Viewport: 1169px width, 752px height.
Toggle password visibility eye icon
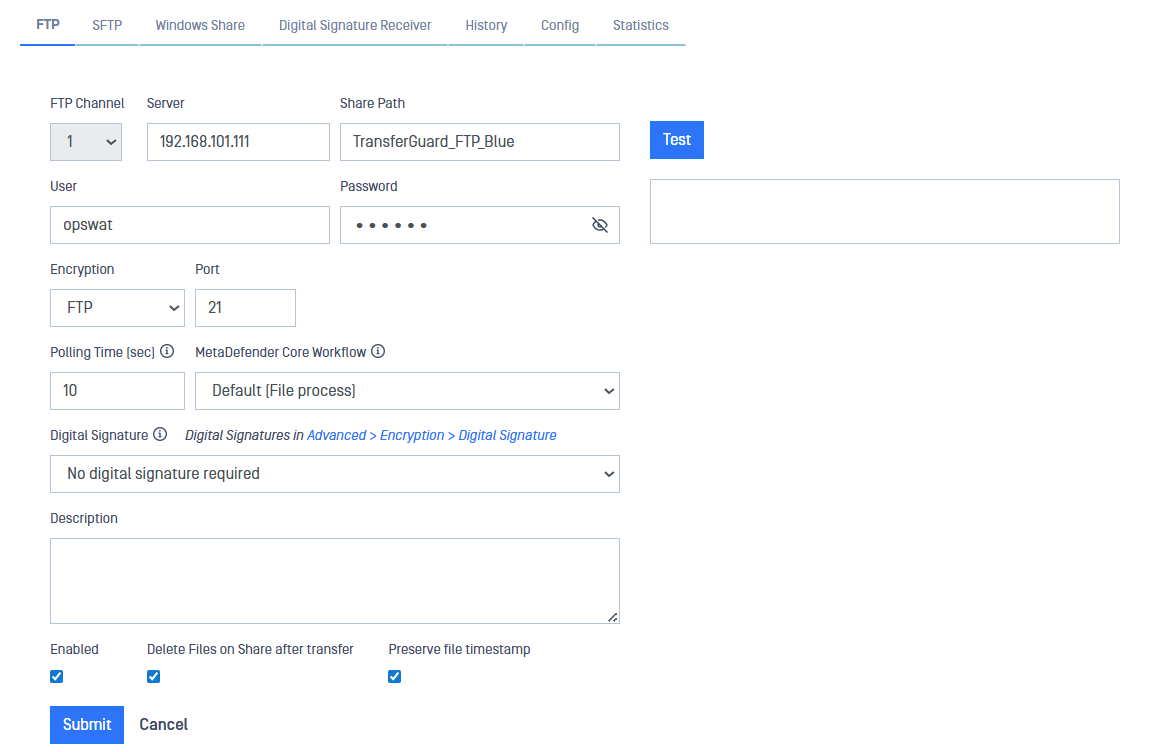point(600,225)
